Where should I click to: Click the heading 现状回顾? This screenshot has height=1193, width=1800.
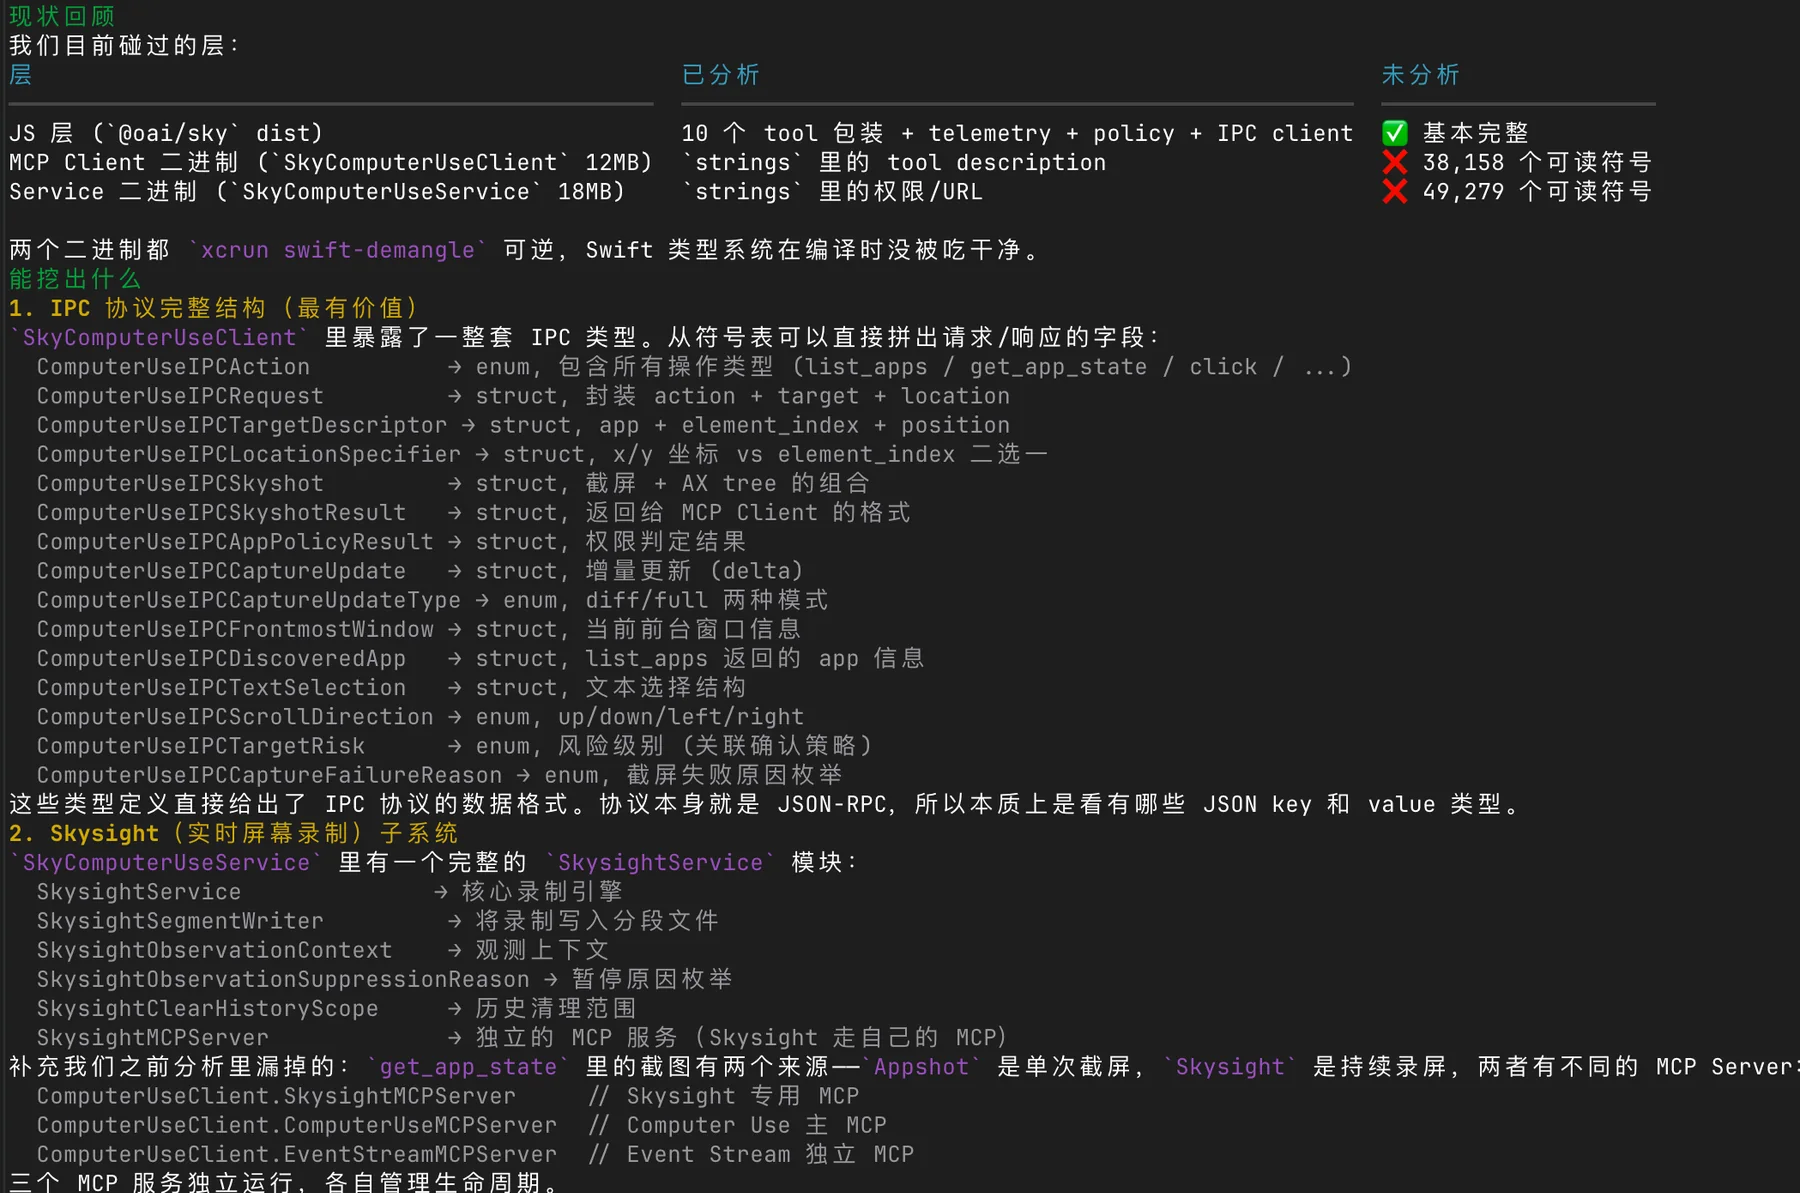[62, 16]
